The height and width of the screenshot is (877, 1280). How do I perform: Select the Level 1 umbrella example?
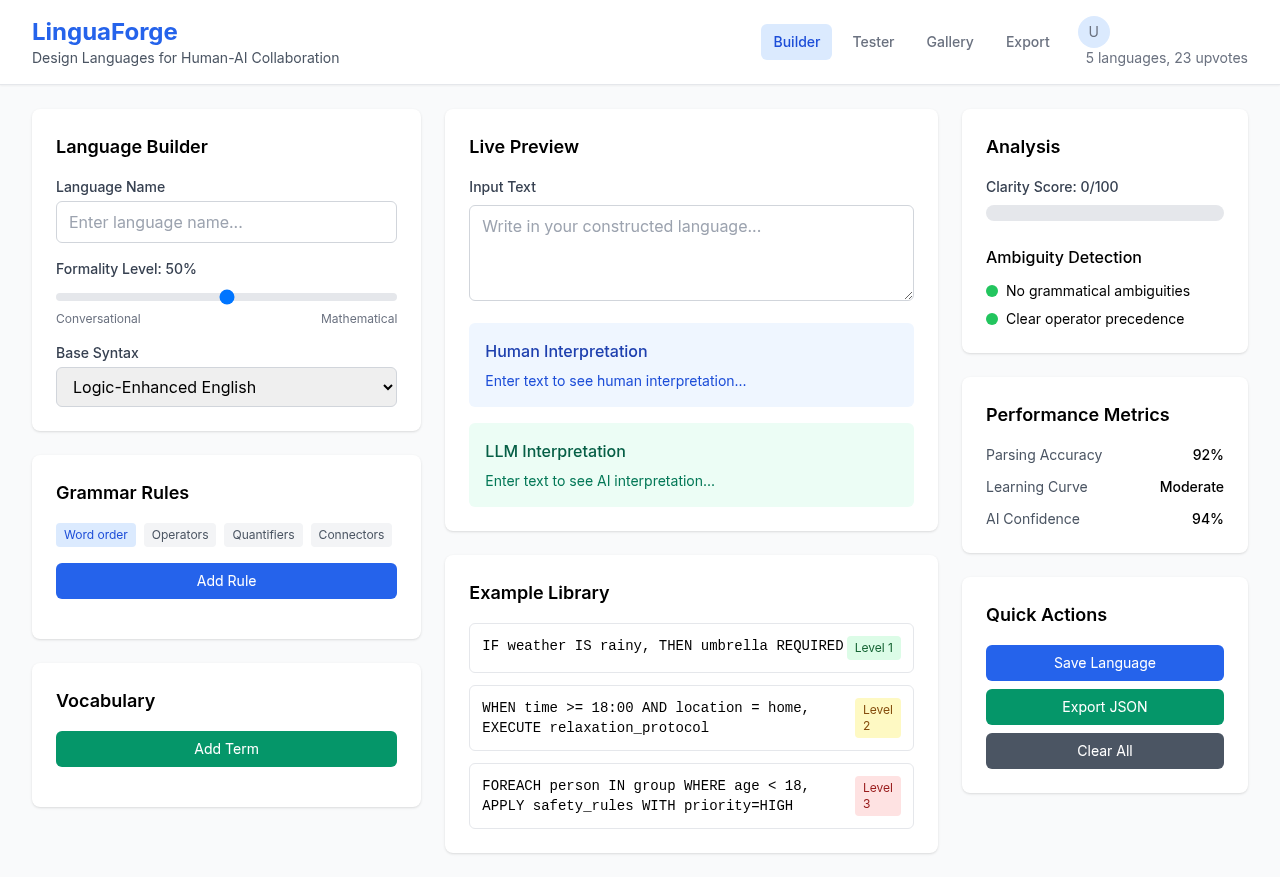(691, 647)
